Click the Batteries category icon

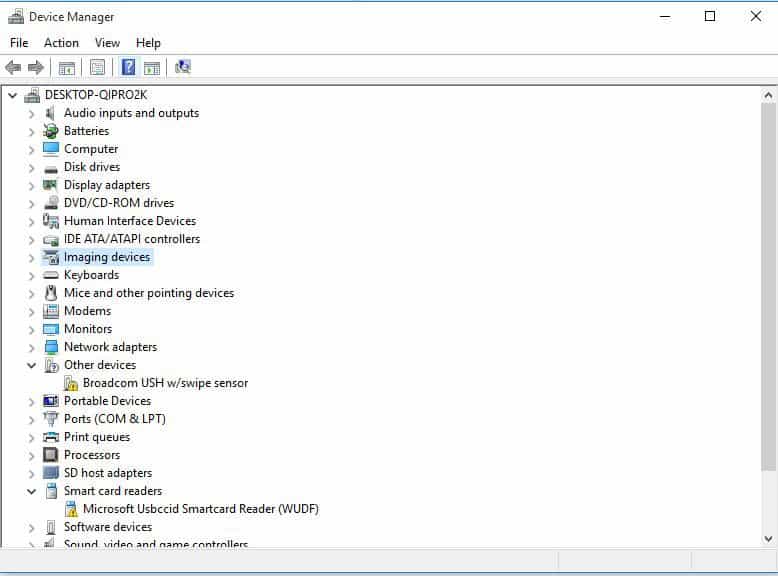50,131
